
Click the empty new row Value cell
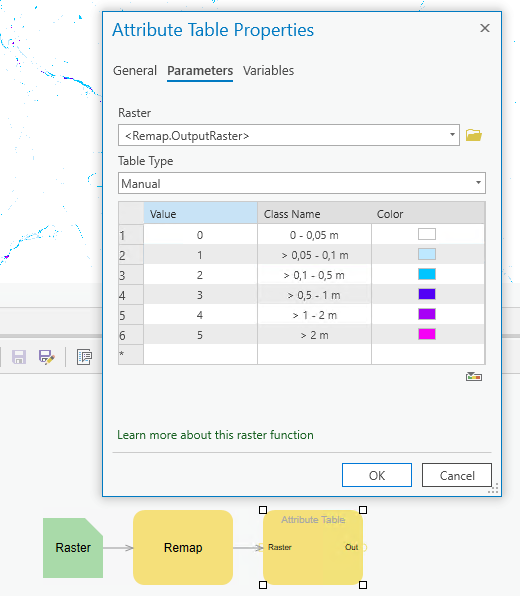point(200,354)
